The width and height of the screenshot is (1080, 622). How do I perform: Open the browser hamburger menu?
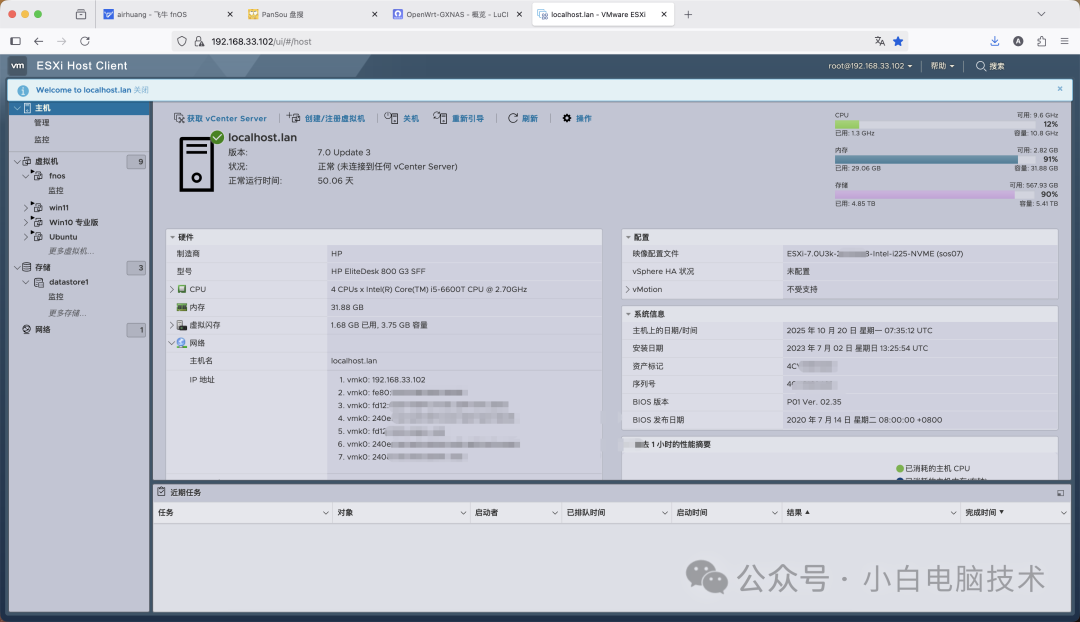tap(1064, 41)
